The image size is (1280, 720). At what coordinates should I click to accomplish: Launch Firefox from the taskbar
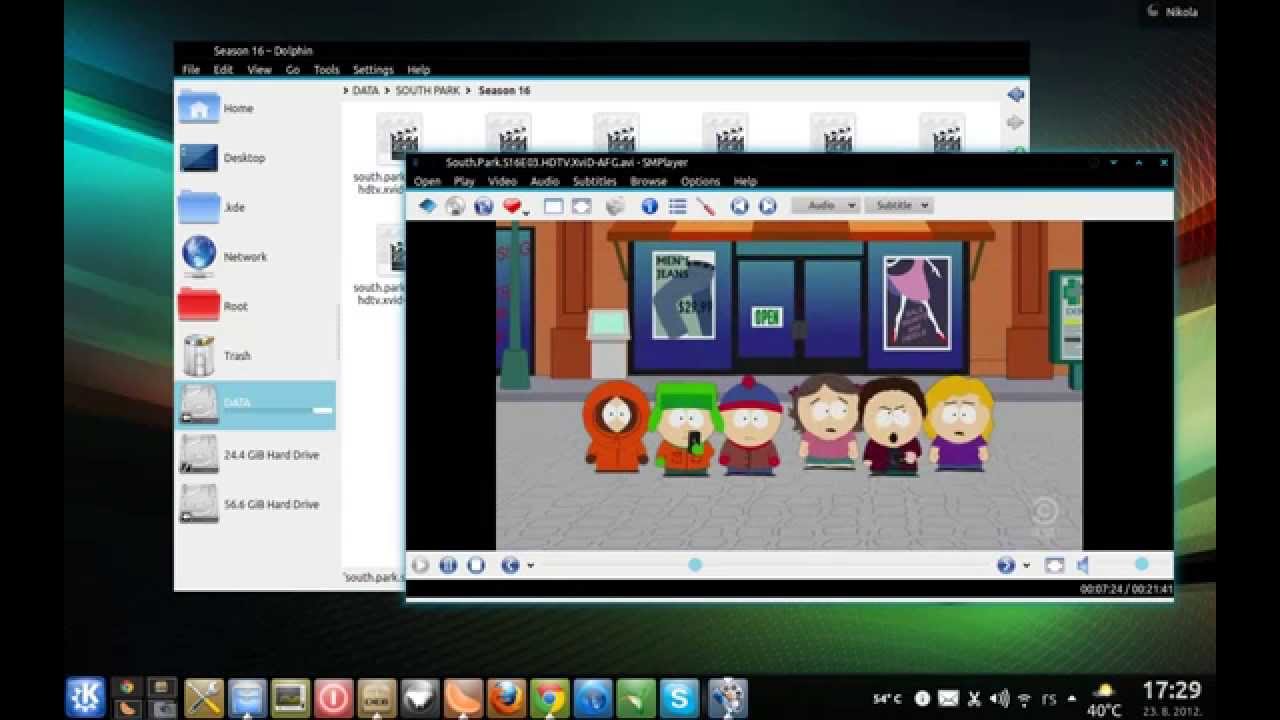click(506, 698)
